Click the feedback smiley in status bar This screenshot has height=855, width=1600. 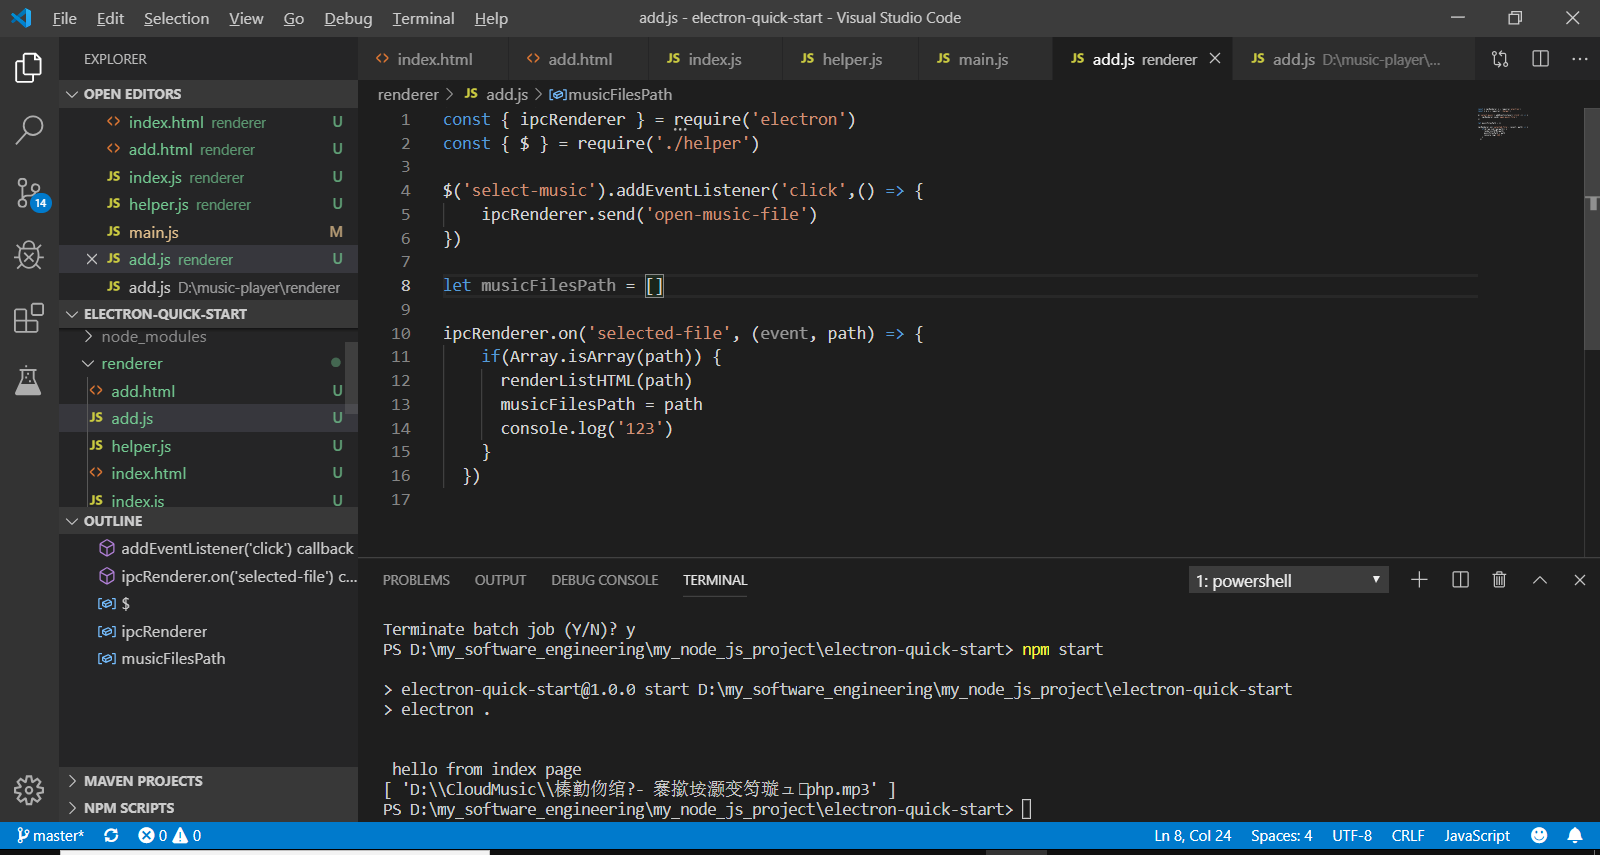coord(1539,835)
